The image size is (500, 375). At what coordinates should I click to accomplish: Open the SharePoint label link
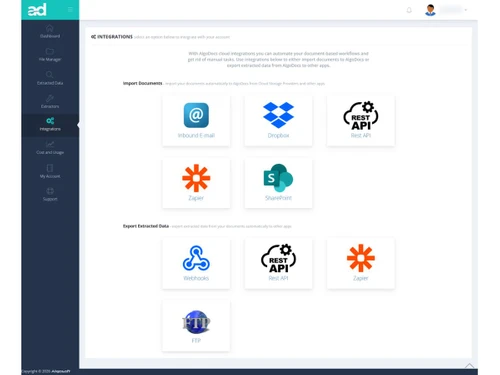(x=278, y=198)
